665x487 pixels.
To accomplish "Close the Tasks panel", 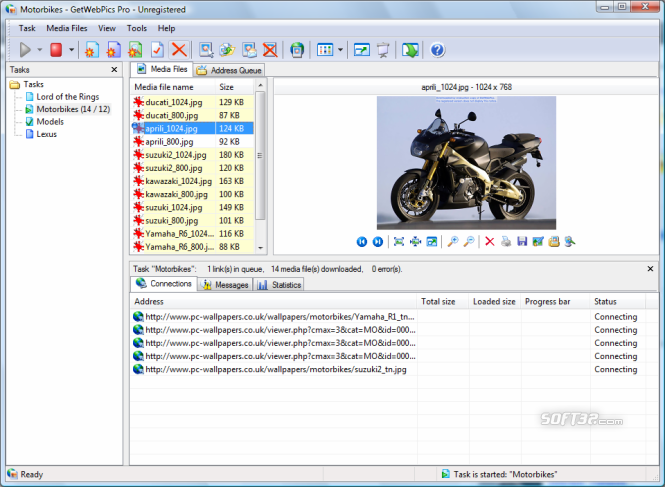I will (114, 70).
